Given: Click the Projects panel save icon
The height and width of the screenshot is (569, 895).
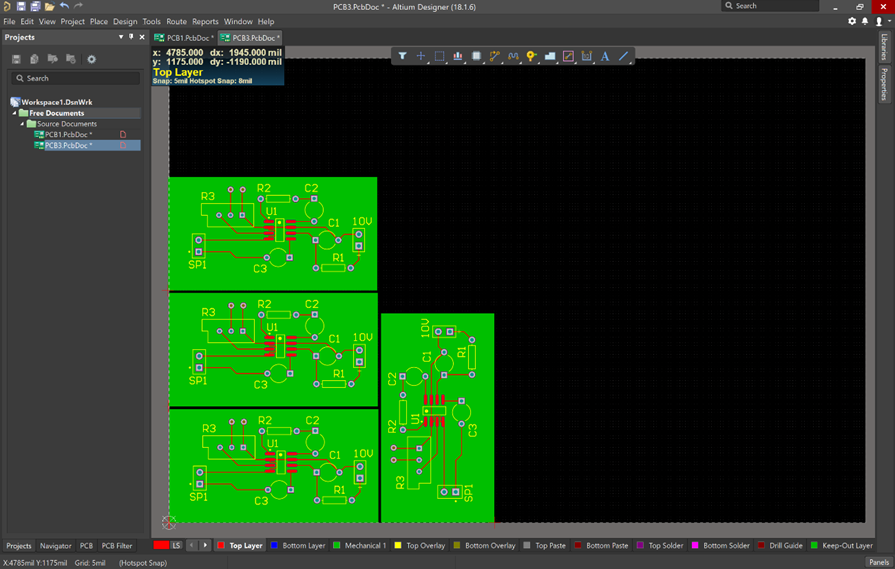Looking at the screenshot, I should [17, 59].
